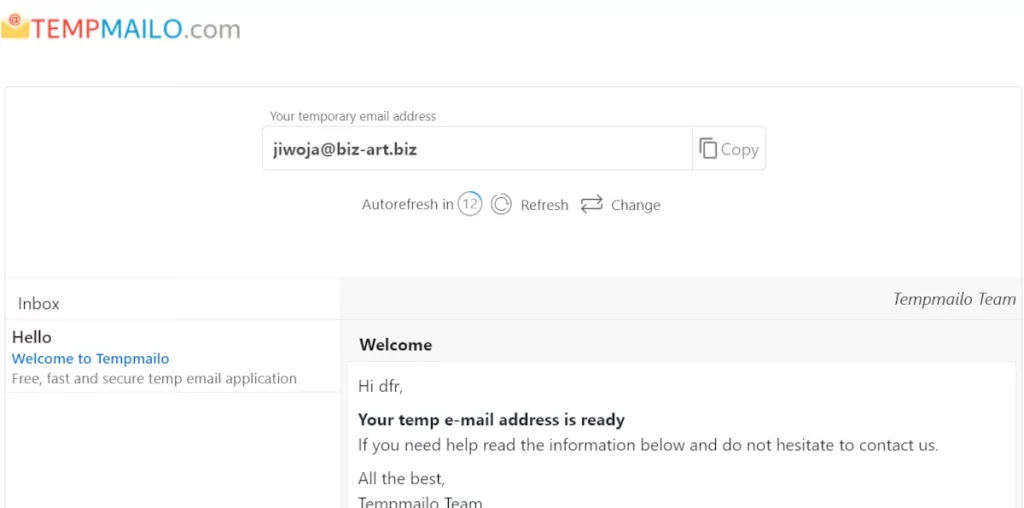Click the copy clipboard icon
Screen dimensions: 1024x508
coord(708,149)
